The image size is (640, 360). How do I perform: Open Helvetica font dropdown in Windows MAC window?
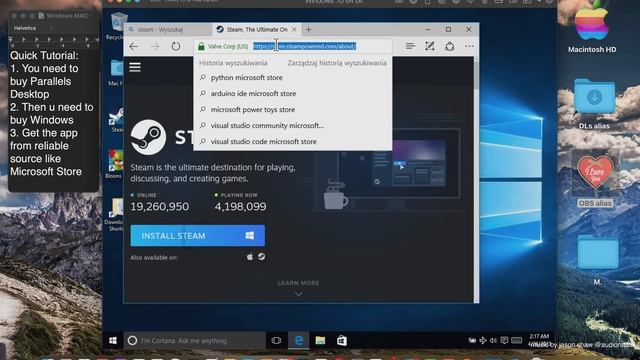[31, 28]
